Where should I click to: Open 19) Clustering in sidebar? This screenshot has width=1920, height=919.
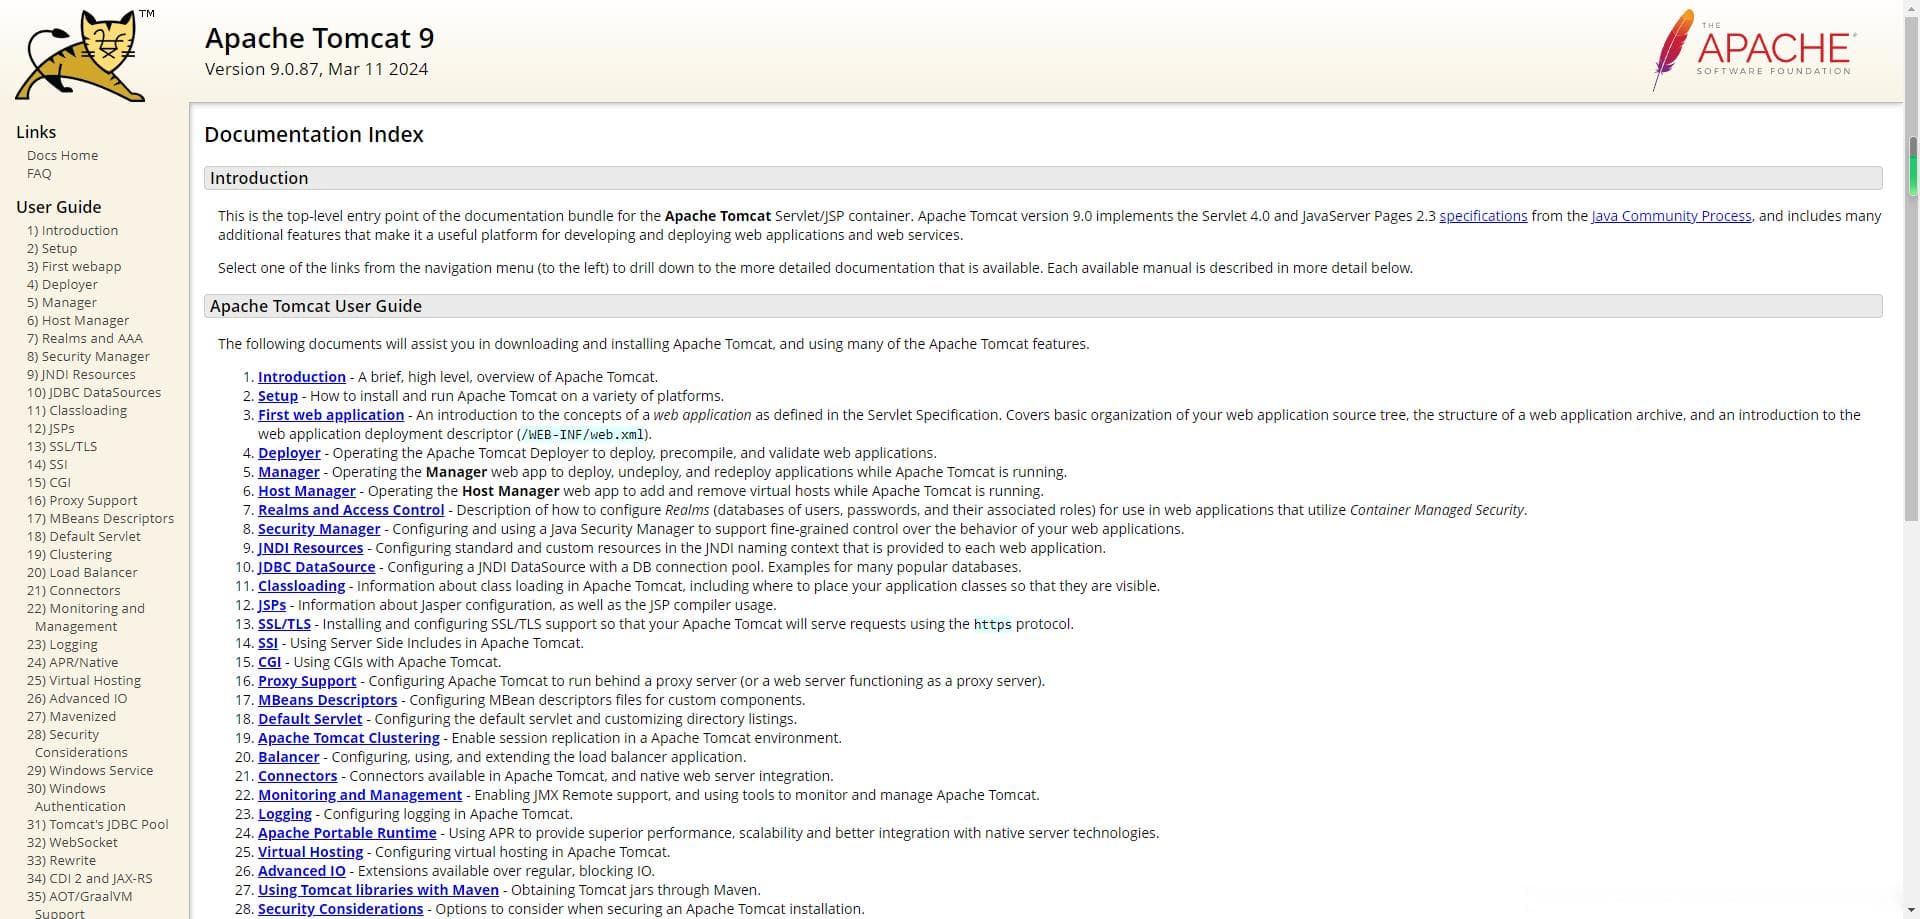coord(69,554)
